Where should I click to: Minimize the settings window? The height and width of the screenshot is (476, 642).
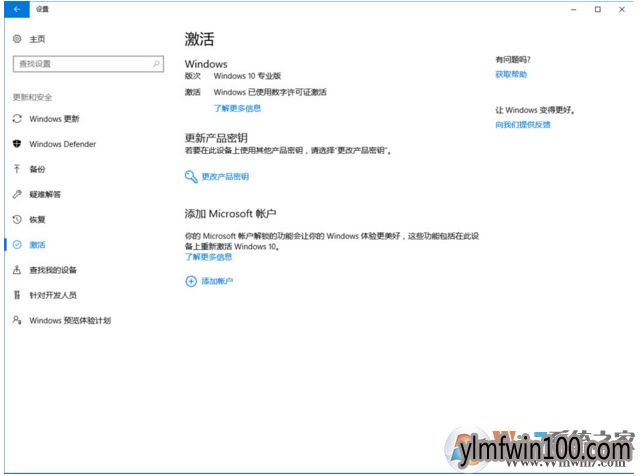pyautogui.click(x=574, y=9)
